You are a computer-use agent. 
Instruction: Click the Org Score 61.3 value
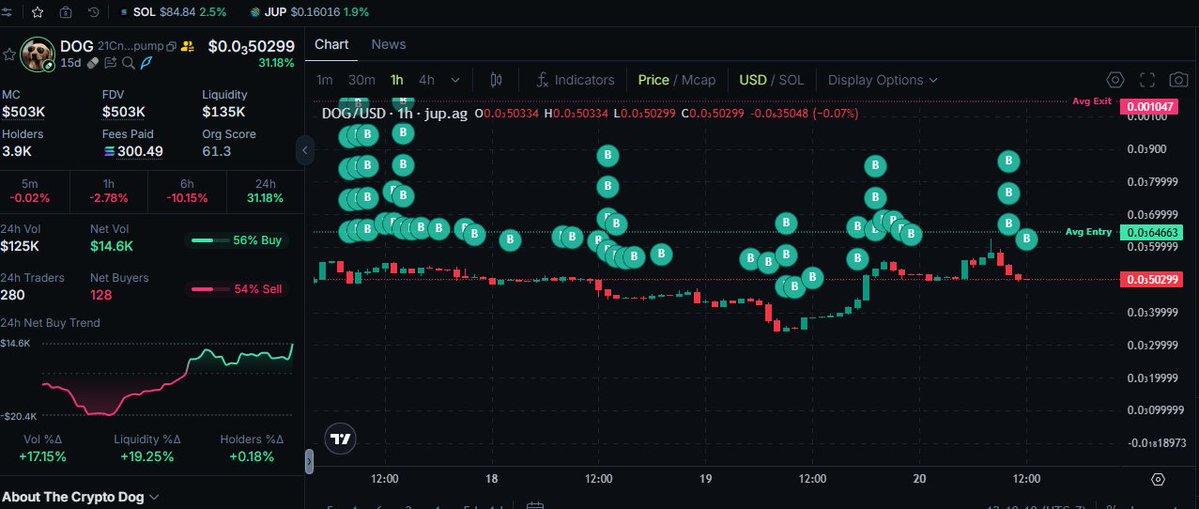click(216, 151)
